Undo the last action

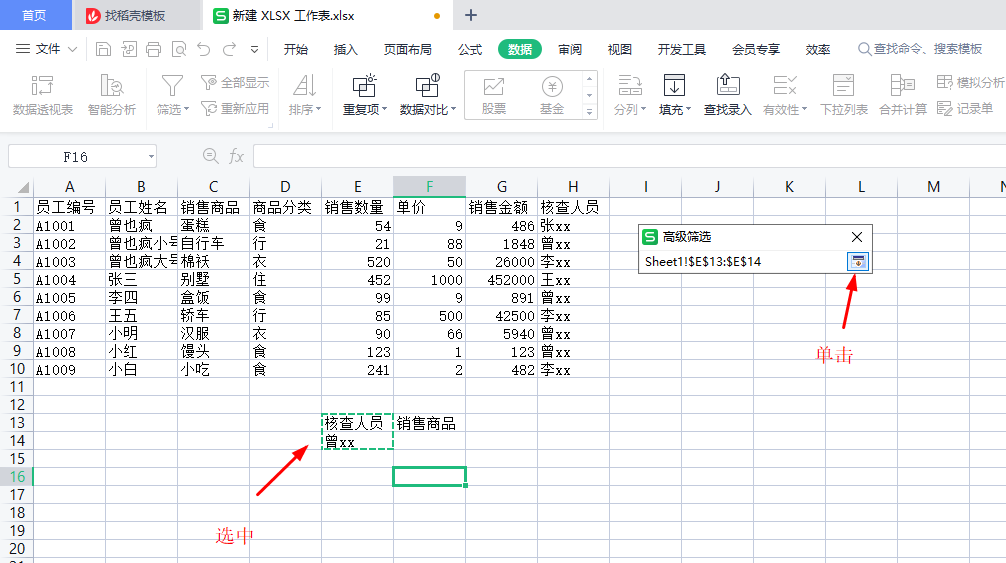[x=204, y=49]
